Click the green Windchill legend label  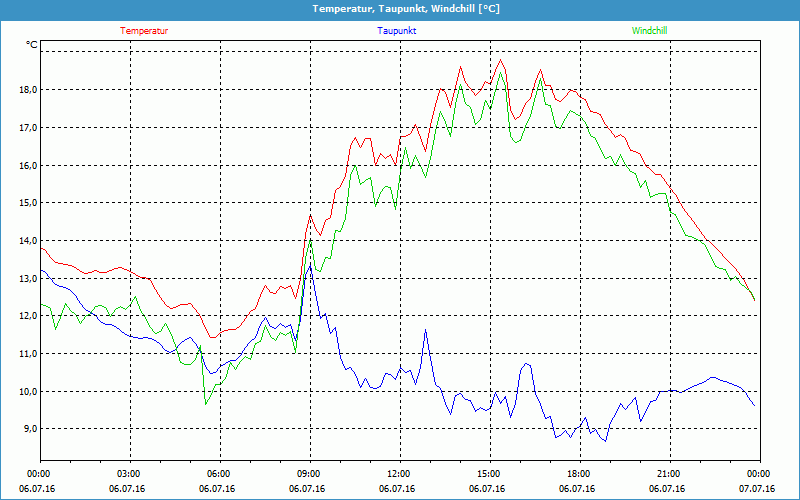(649, 31)
